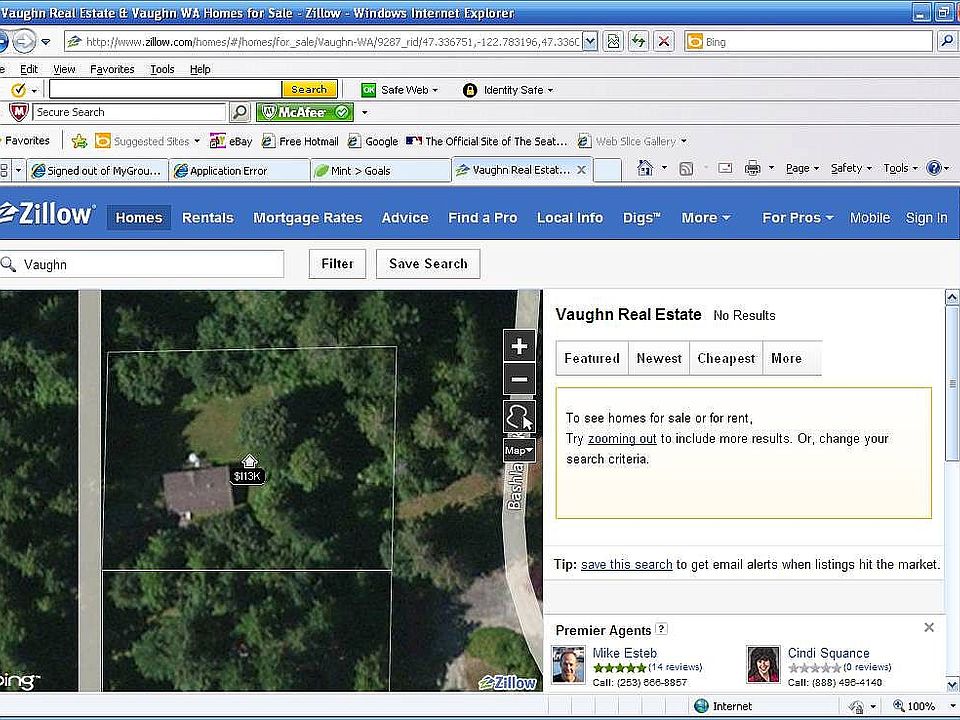Switch to the Application Error tab
960x720 pixels.
pos(239,171)
